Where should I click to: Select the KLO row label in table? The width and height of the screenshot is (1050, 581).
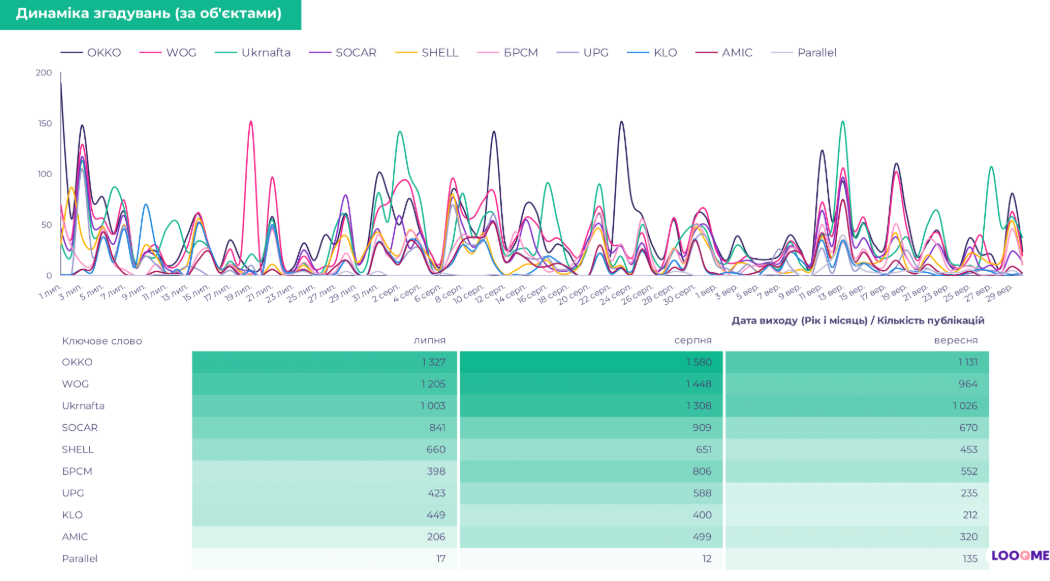(x=72, y=515)
